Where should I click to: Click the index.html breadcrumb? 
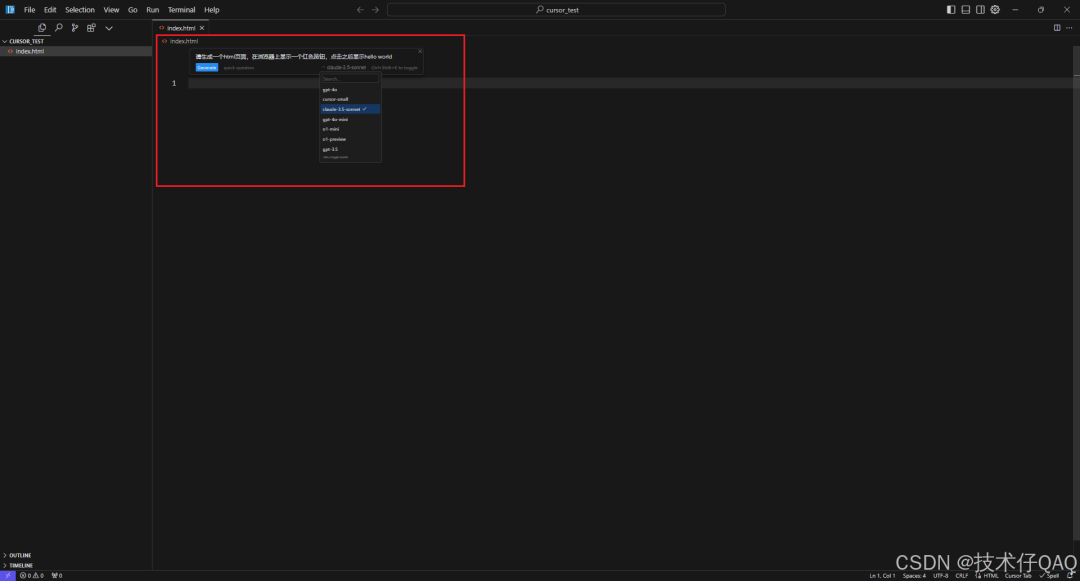click(184, 41)
